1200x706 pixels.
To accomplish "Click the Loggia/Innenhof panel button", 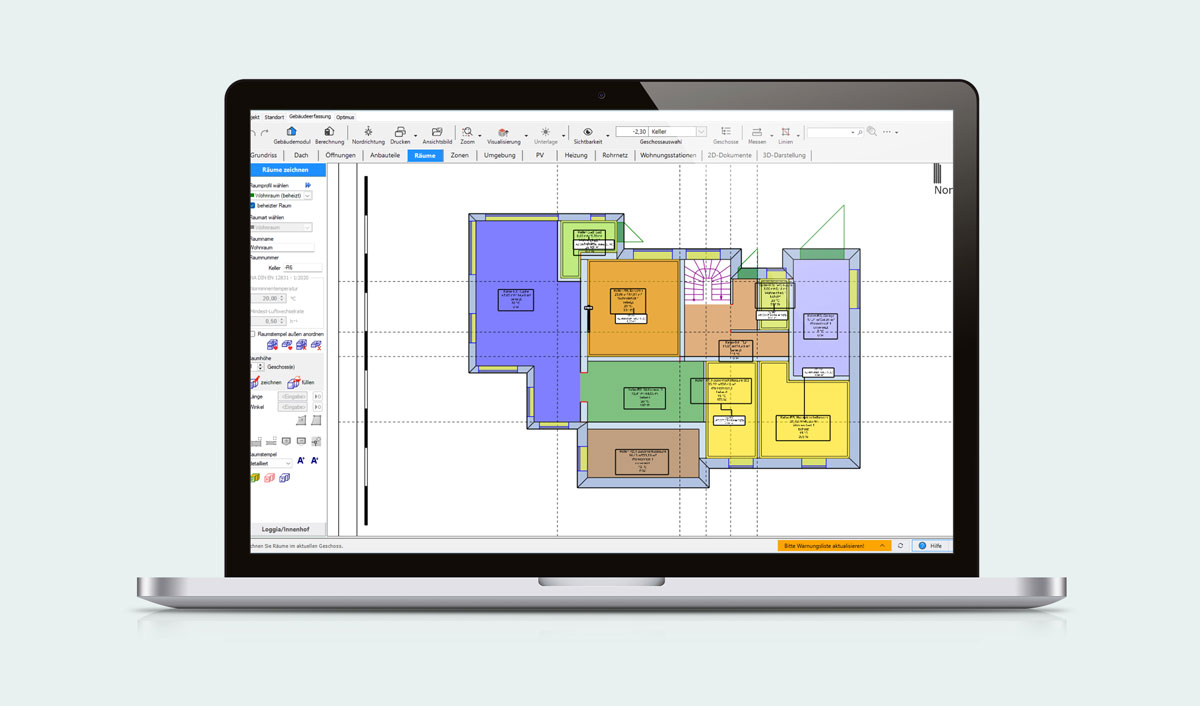I will [x=286, y=528].
